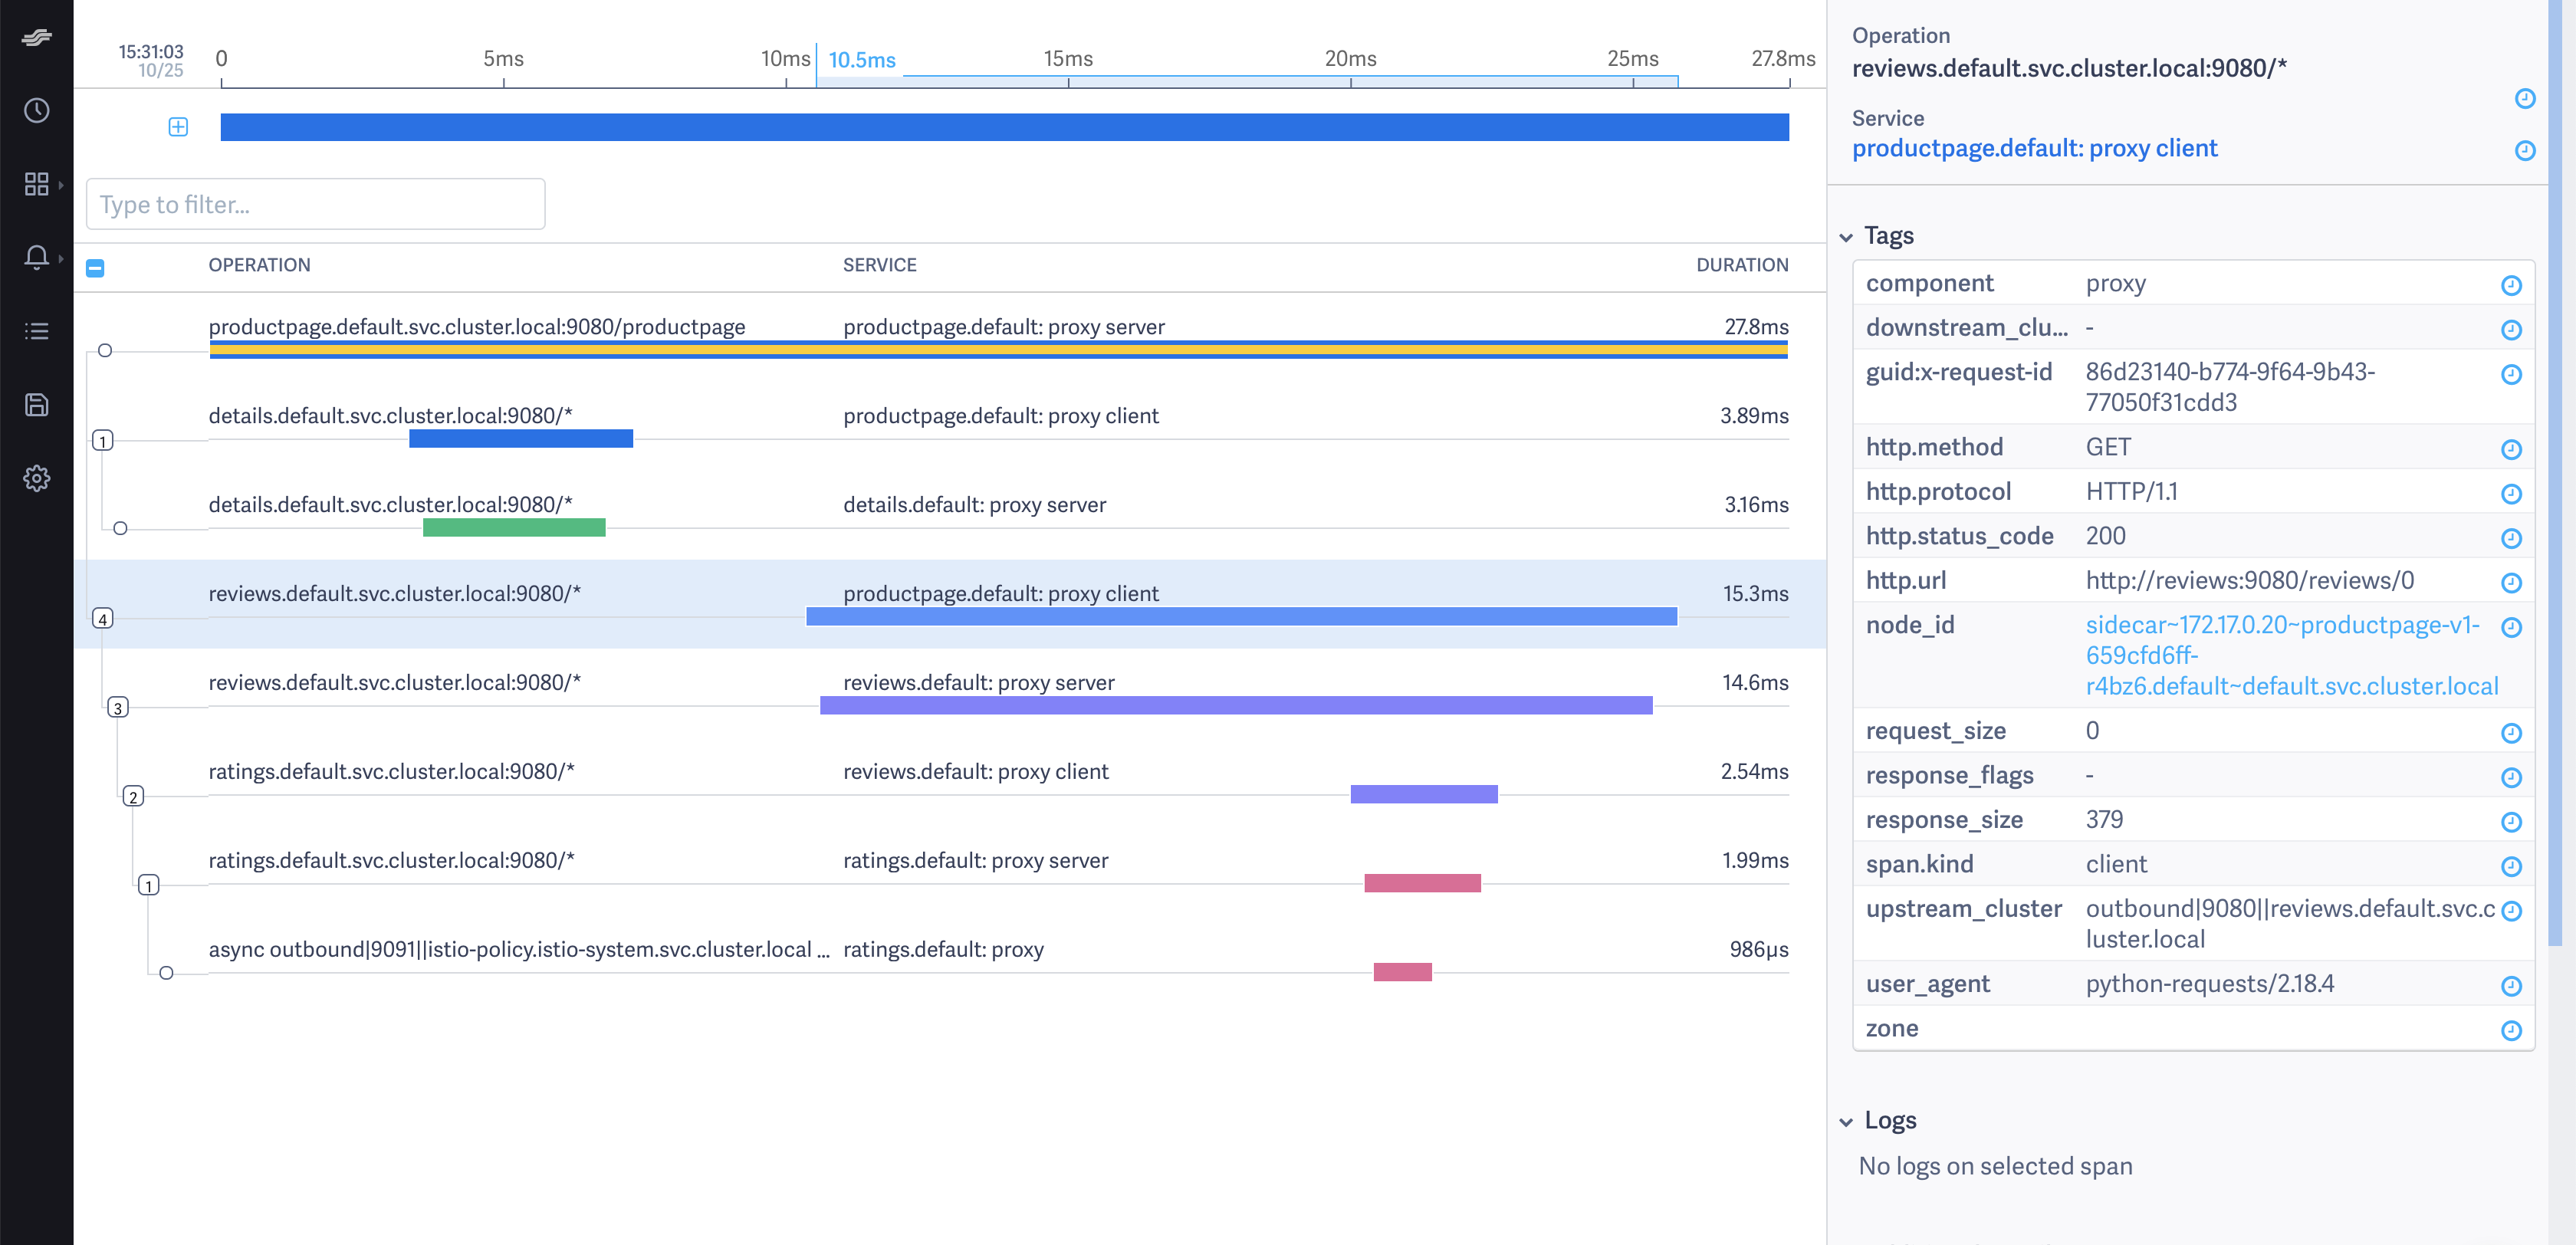Open the settings gear sidebar icon
Screen dimensions: 2576x1245
pos(36,478)
